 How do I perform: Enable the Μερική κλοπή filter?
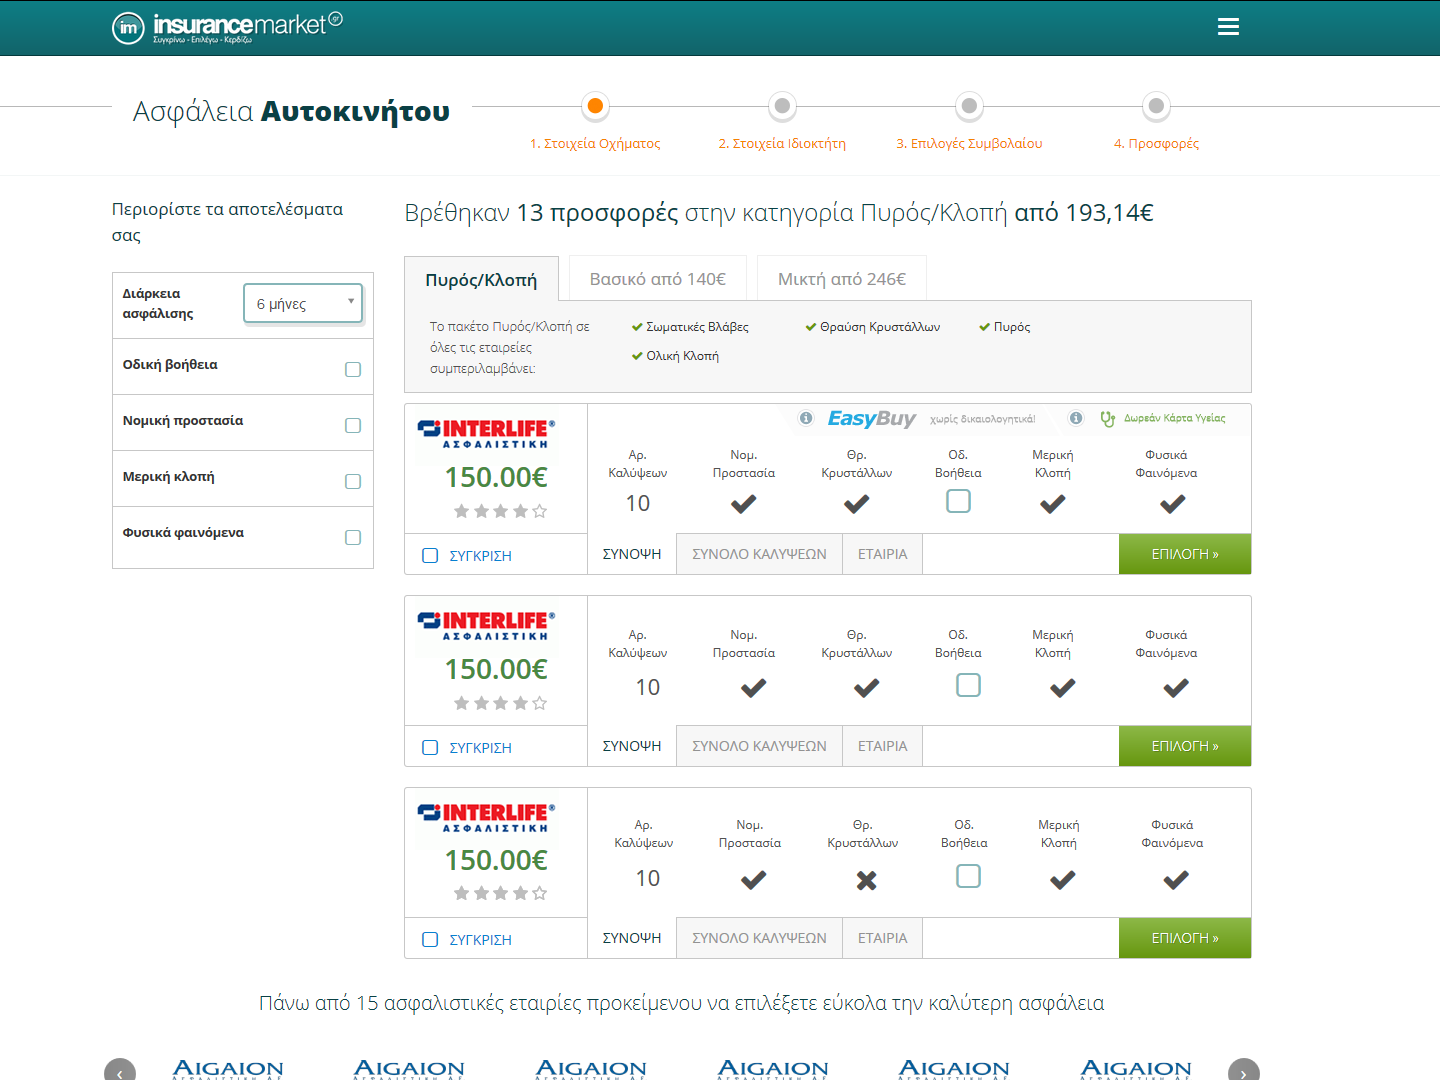click(352, 481)
